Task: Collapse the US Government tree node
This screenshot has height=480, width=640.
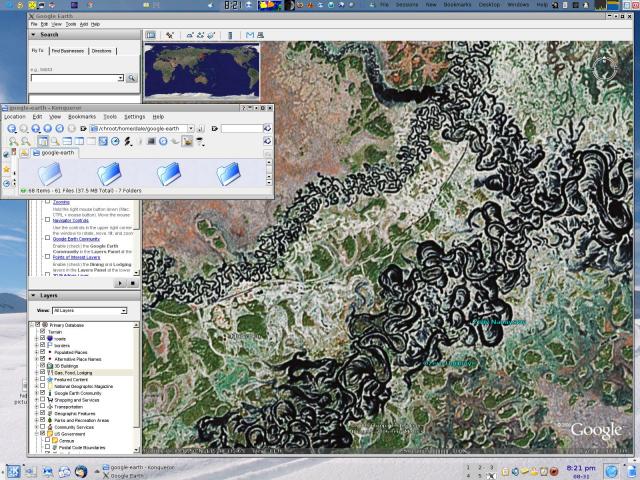Action: [x=36, y=434]
